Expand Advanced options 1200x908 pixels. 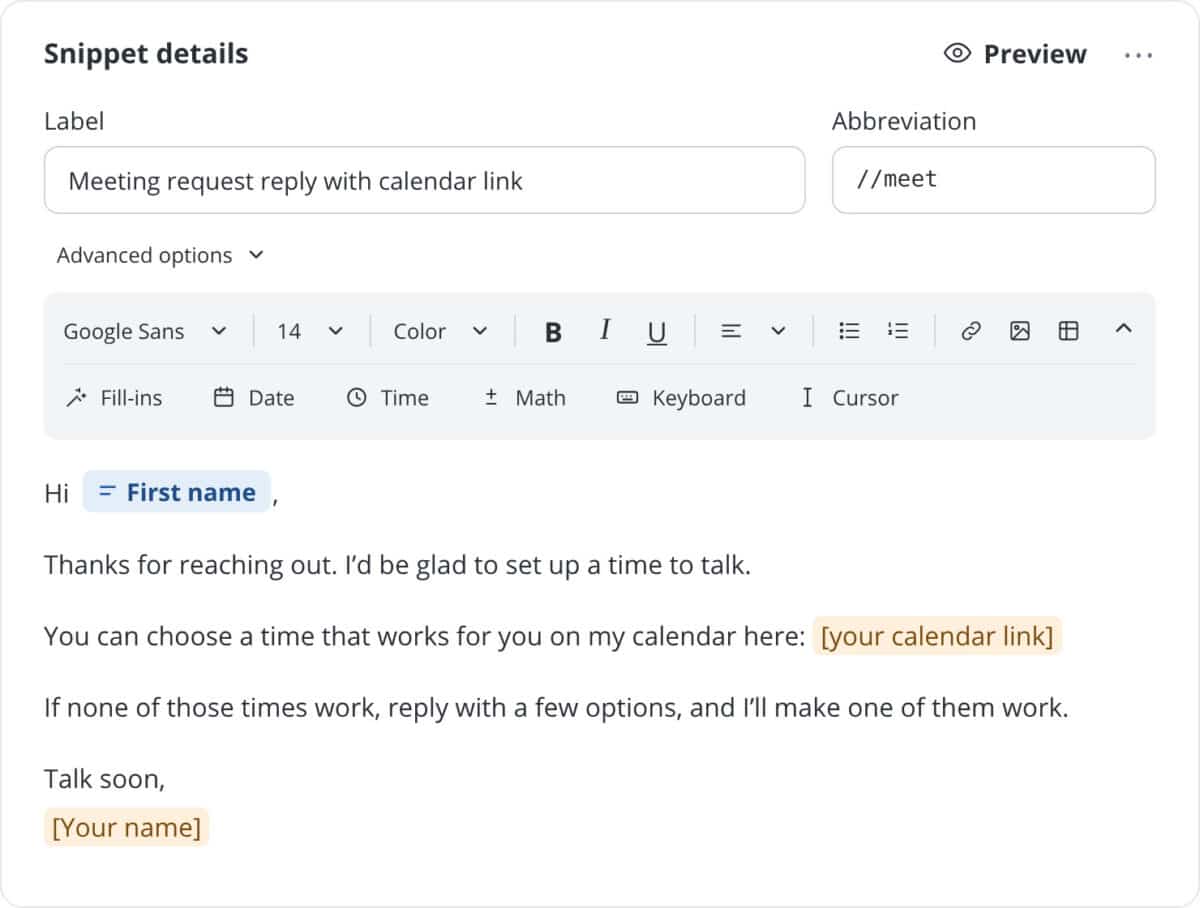(x=160, y=255)
